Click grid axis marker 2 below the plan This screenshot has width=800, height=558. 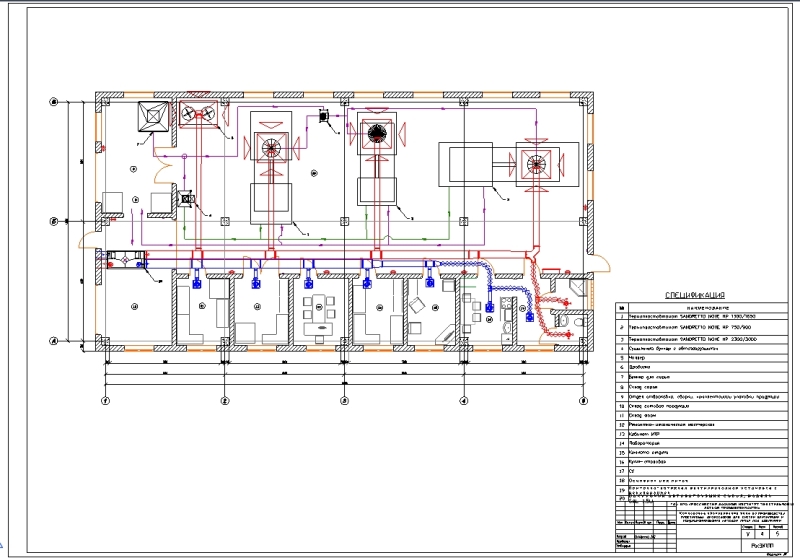(224, 401)
